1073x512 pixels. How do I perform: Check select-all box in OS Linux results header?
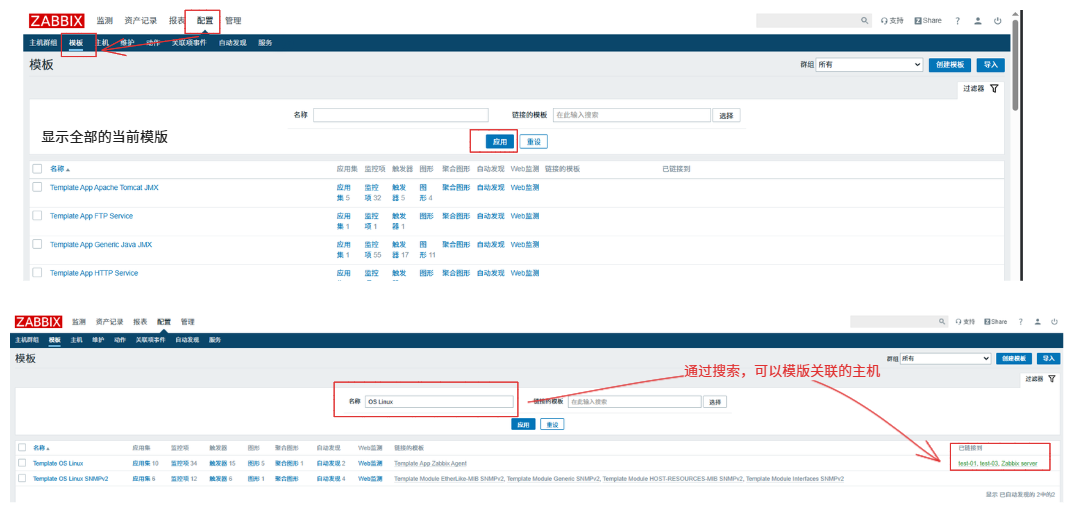22,448
